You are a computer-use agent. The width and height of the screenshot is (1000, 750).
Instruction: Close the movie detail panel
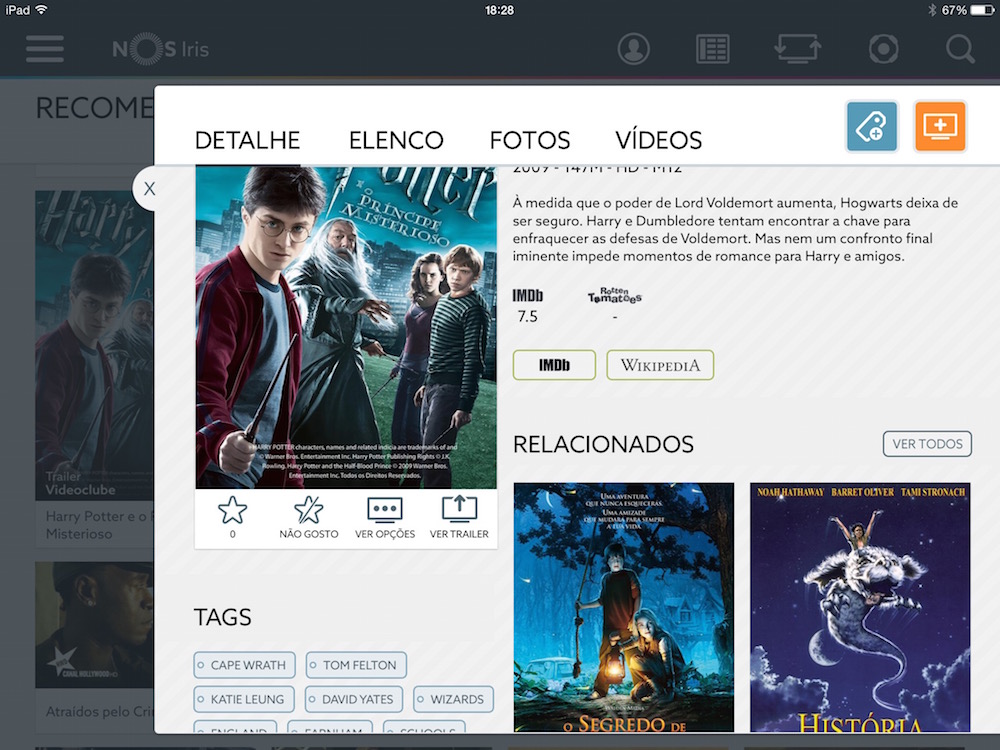click(x=149, y=189)
